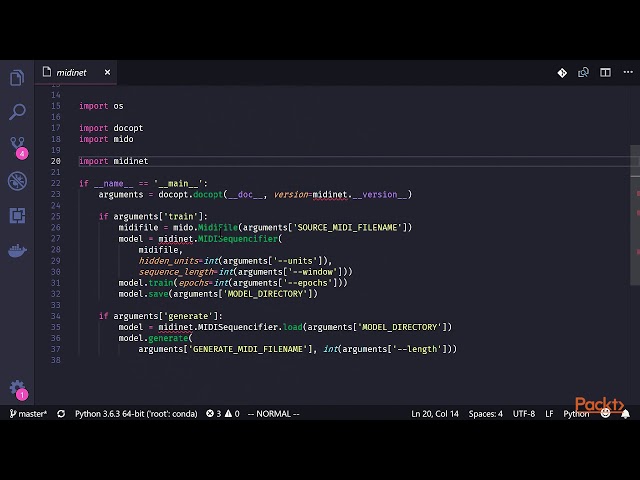Place cursor on 'import mido' line

coord(106,139)
